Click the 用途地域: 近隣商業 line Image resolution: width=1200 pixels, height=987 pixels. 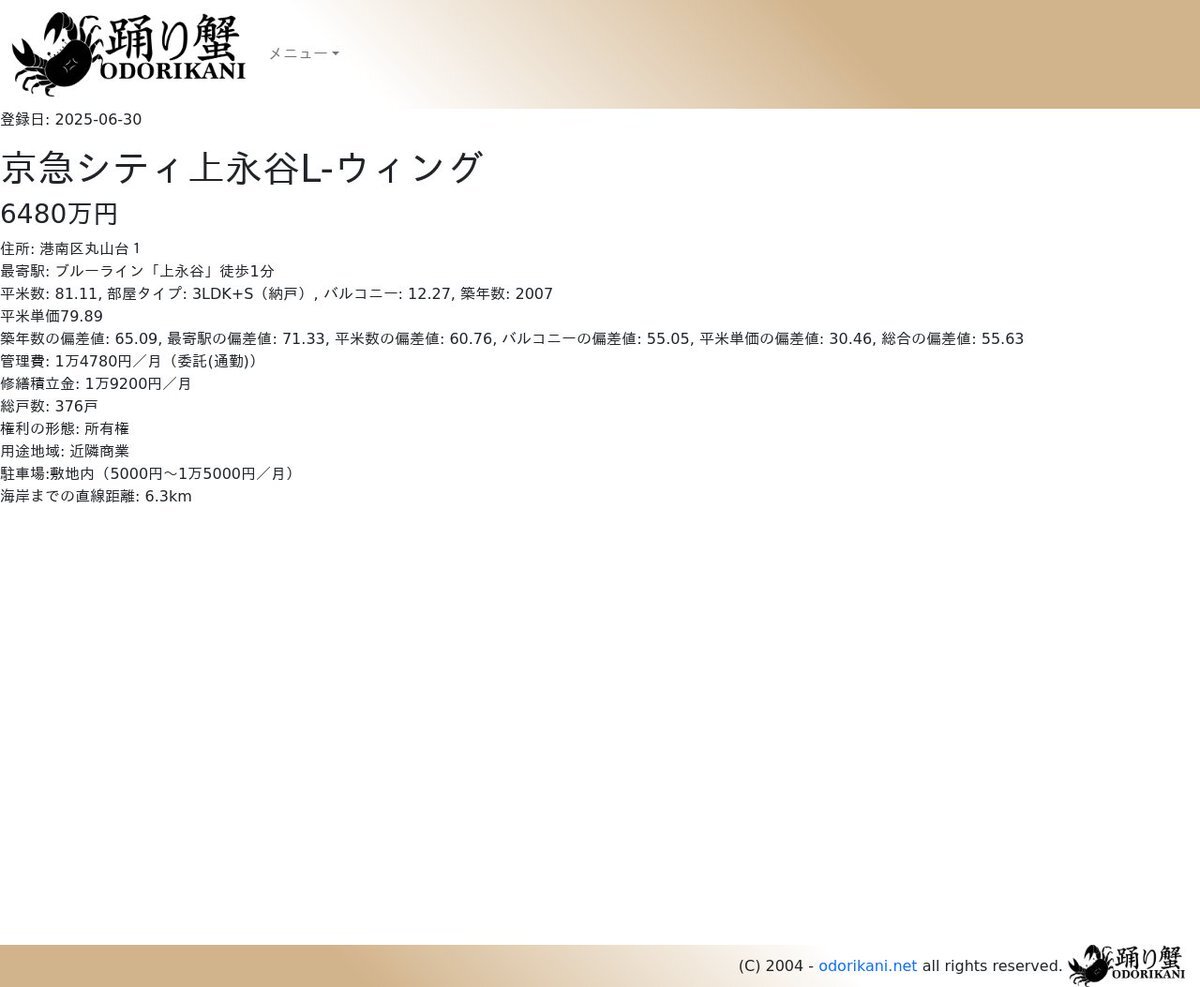65,451
